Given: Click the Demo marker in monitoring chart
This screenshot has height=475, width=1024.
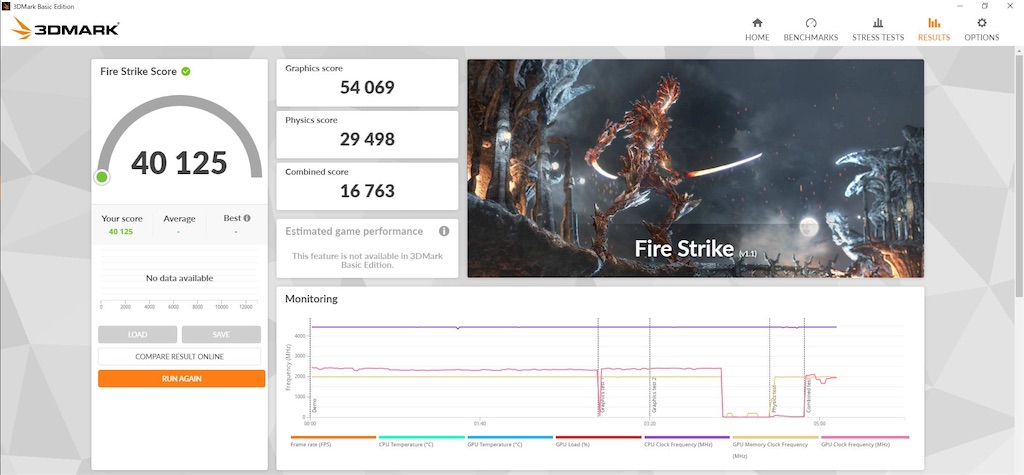Looking at the screenshot, I should click(x=315, y=404).
